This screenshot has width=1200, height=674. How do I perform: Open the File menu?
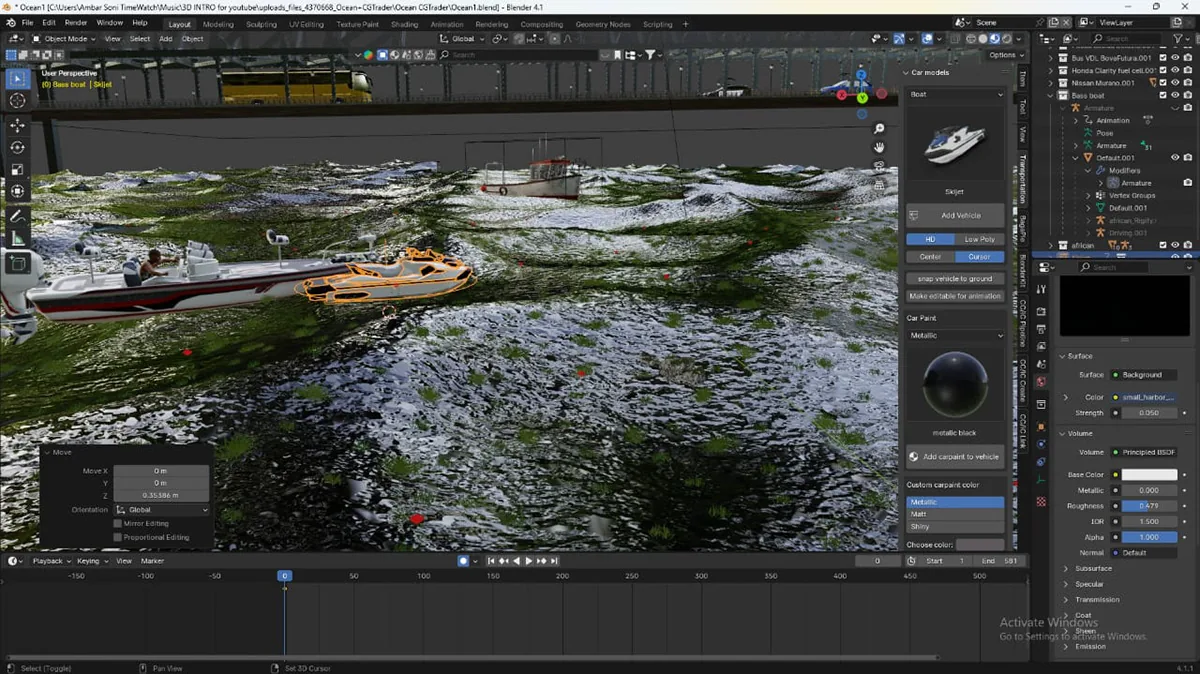click(27, 22)
